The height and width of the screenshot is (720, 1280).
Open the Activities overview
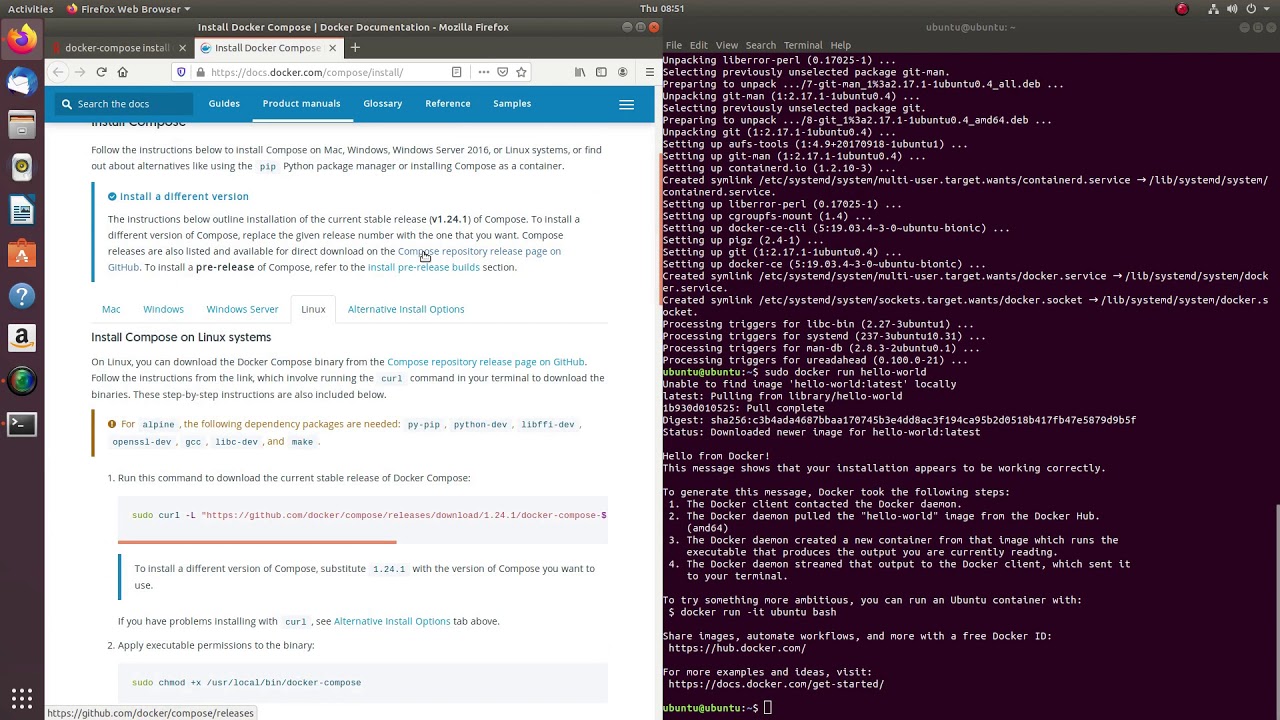(x=31, y=9)
